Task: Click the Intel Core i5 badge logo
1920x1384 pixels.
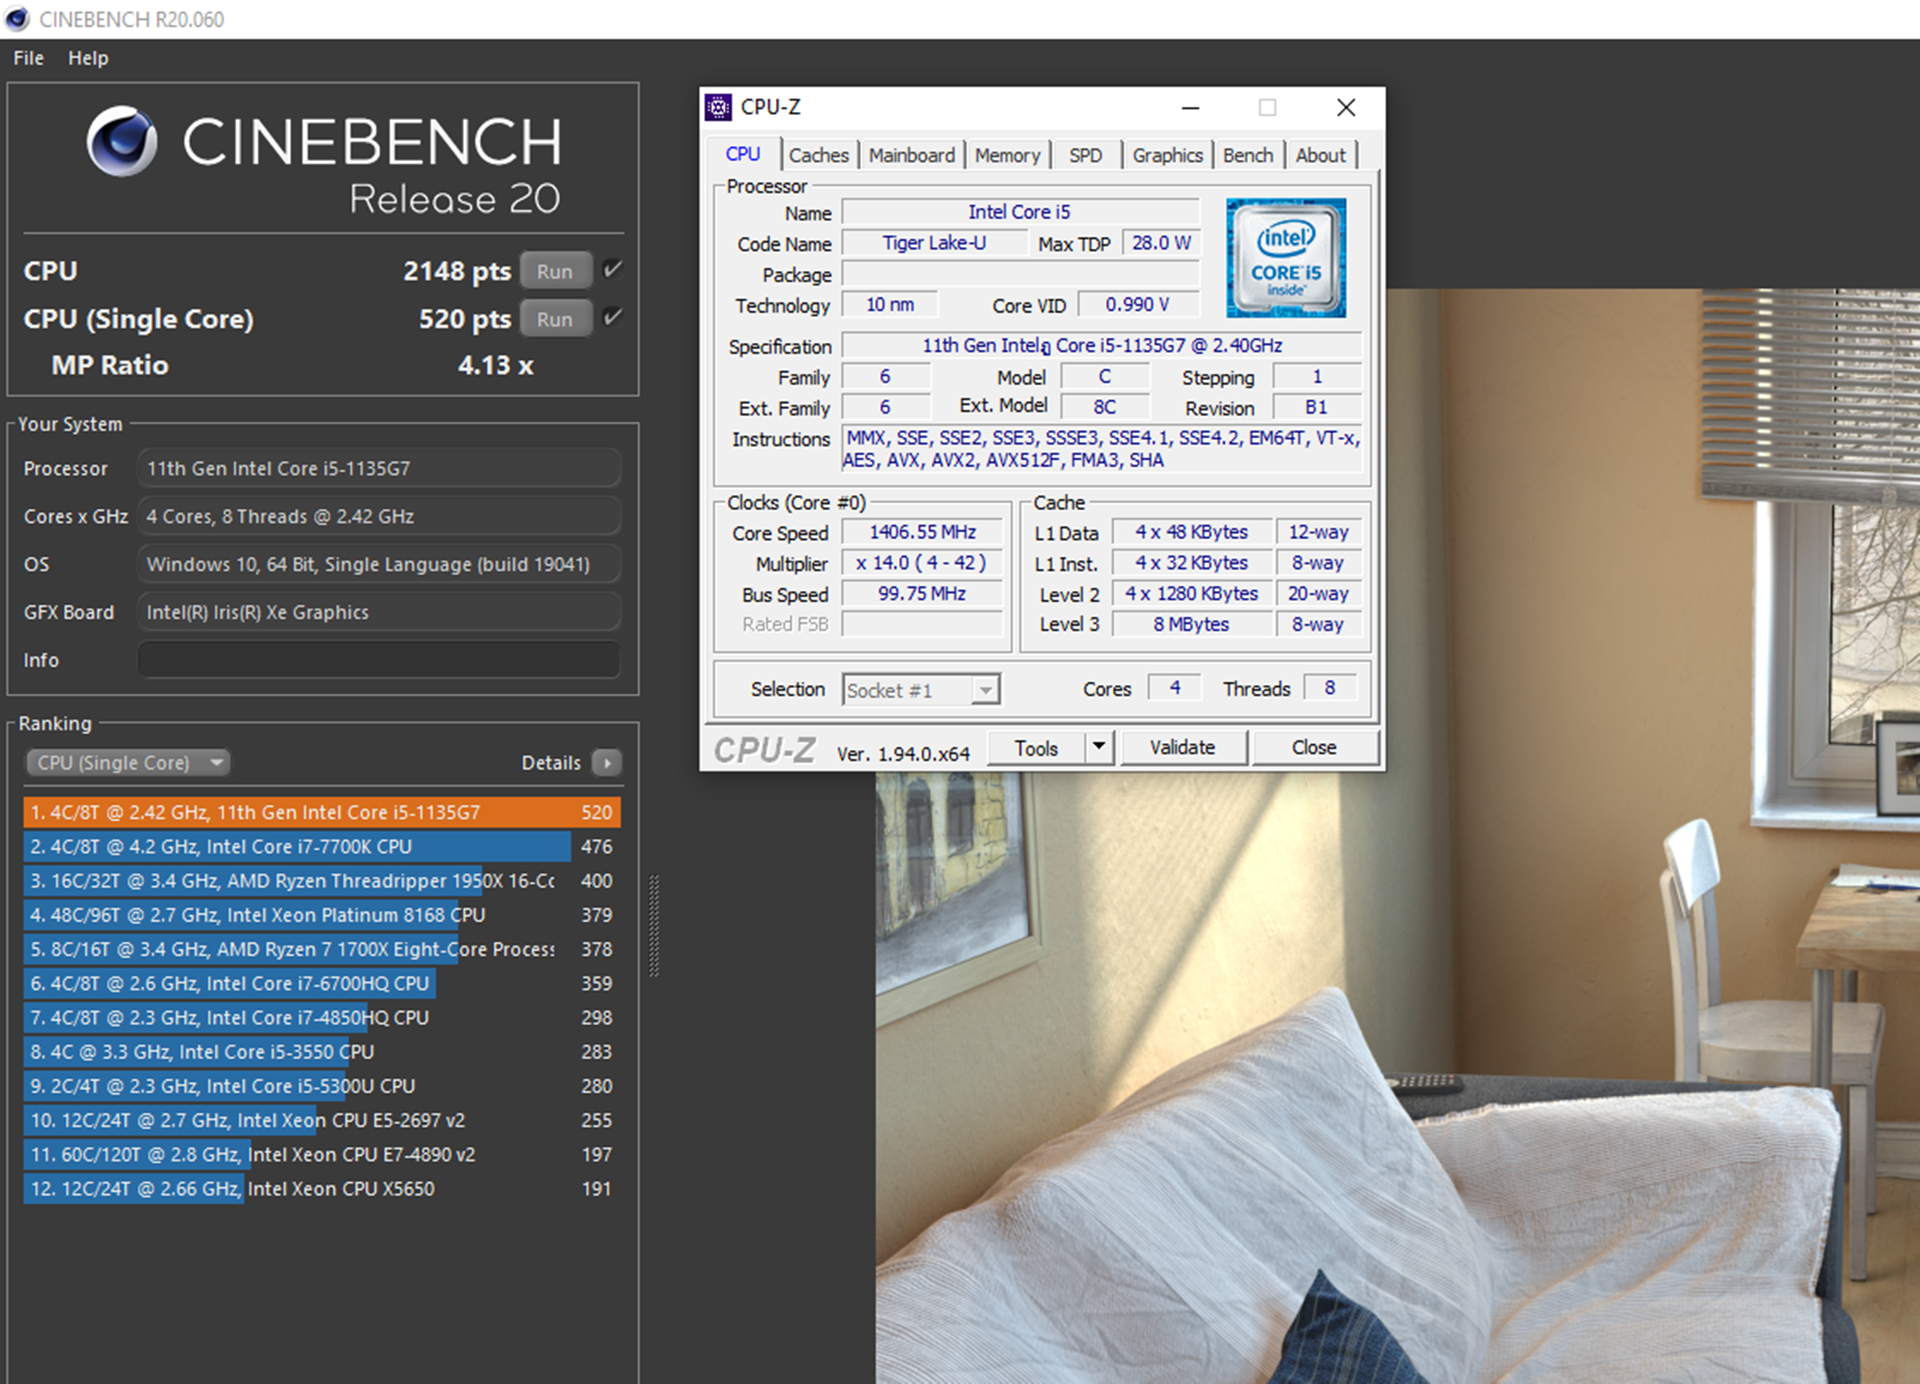Action: coord(1286,257)
